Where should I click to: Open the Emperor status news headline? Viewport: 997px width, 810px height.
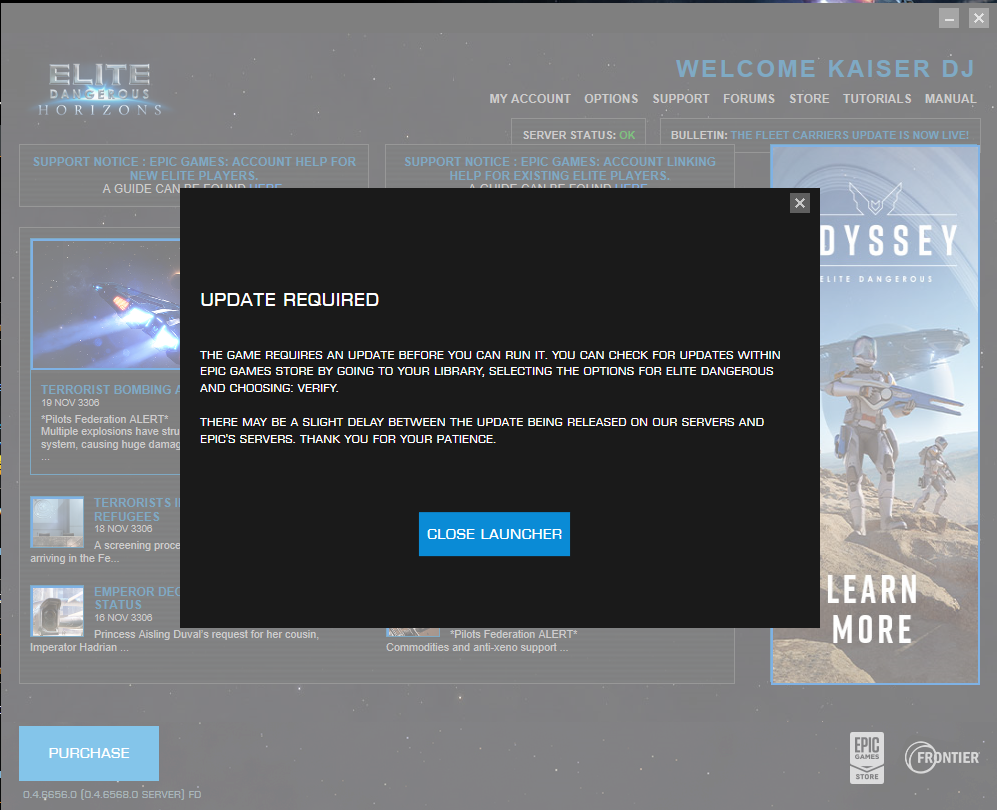click(x=137, y=598)
